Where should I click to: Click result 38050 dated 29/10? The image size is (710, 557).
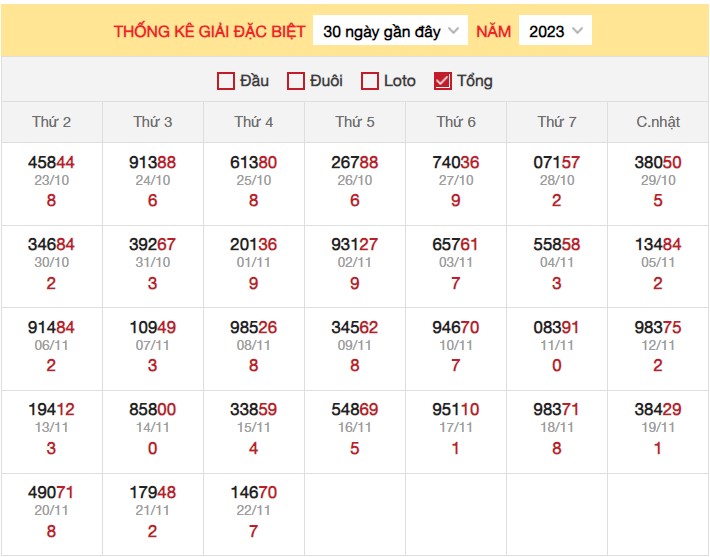pos(658,162)
